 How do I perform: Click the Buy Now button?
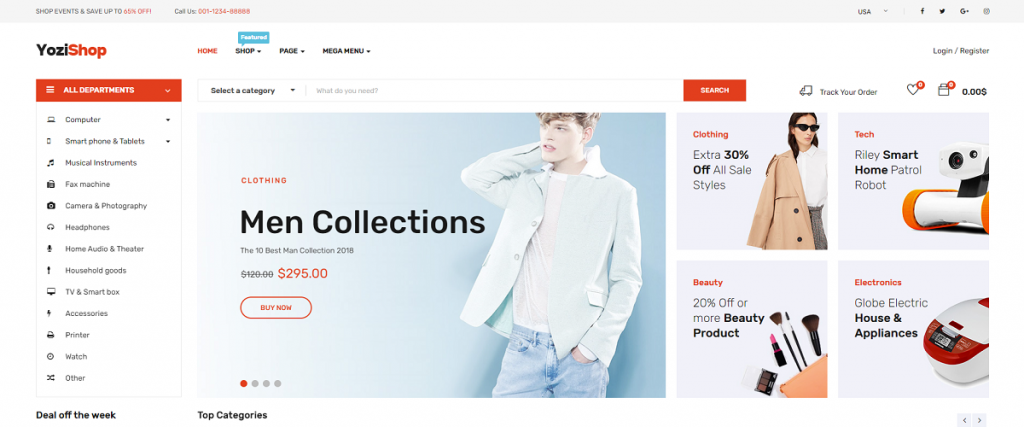click(276, 308)
